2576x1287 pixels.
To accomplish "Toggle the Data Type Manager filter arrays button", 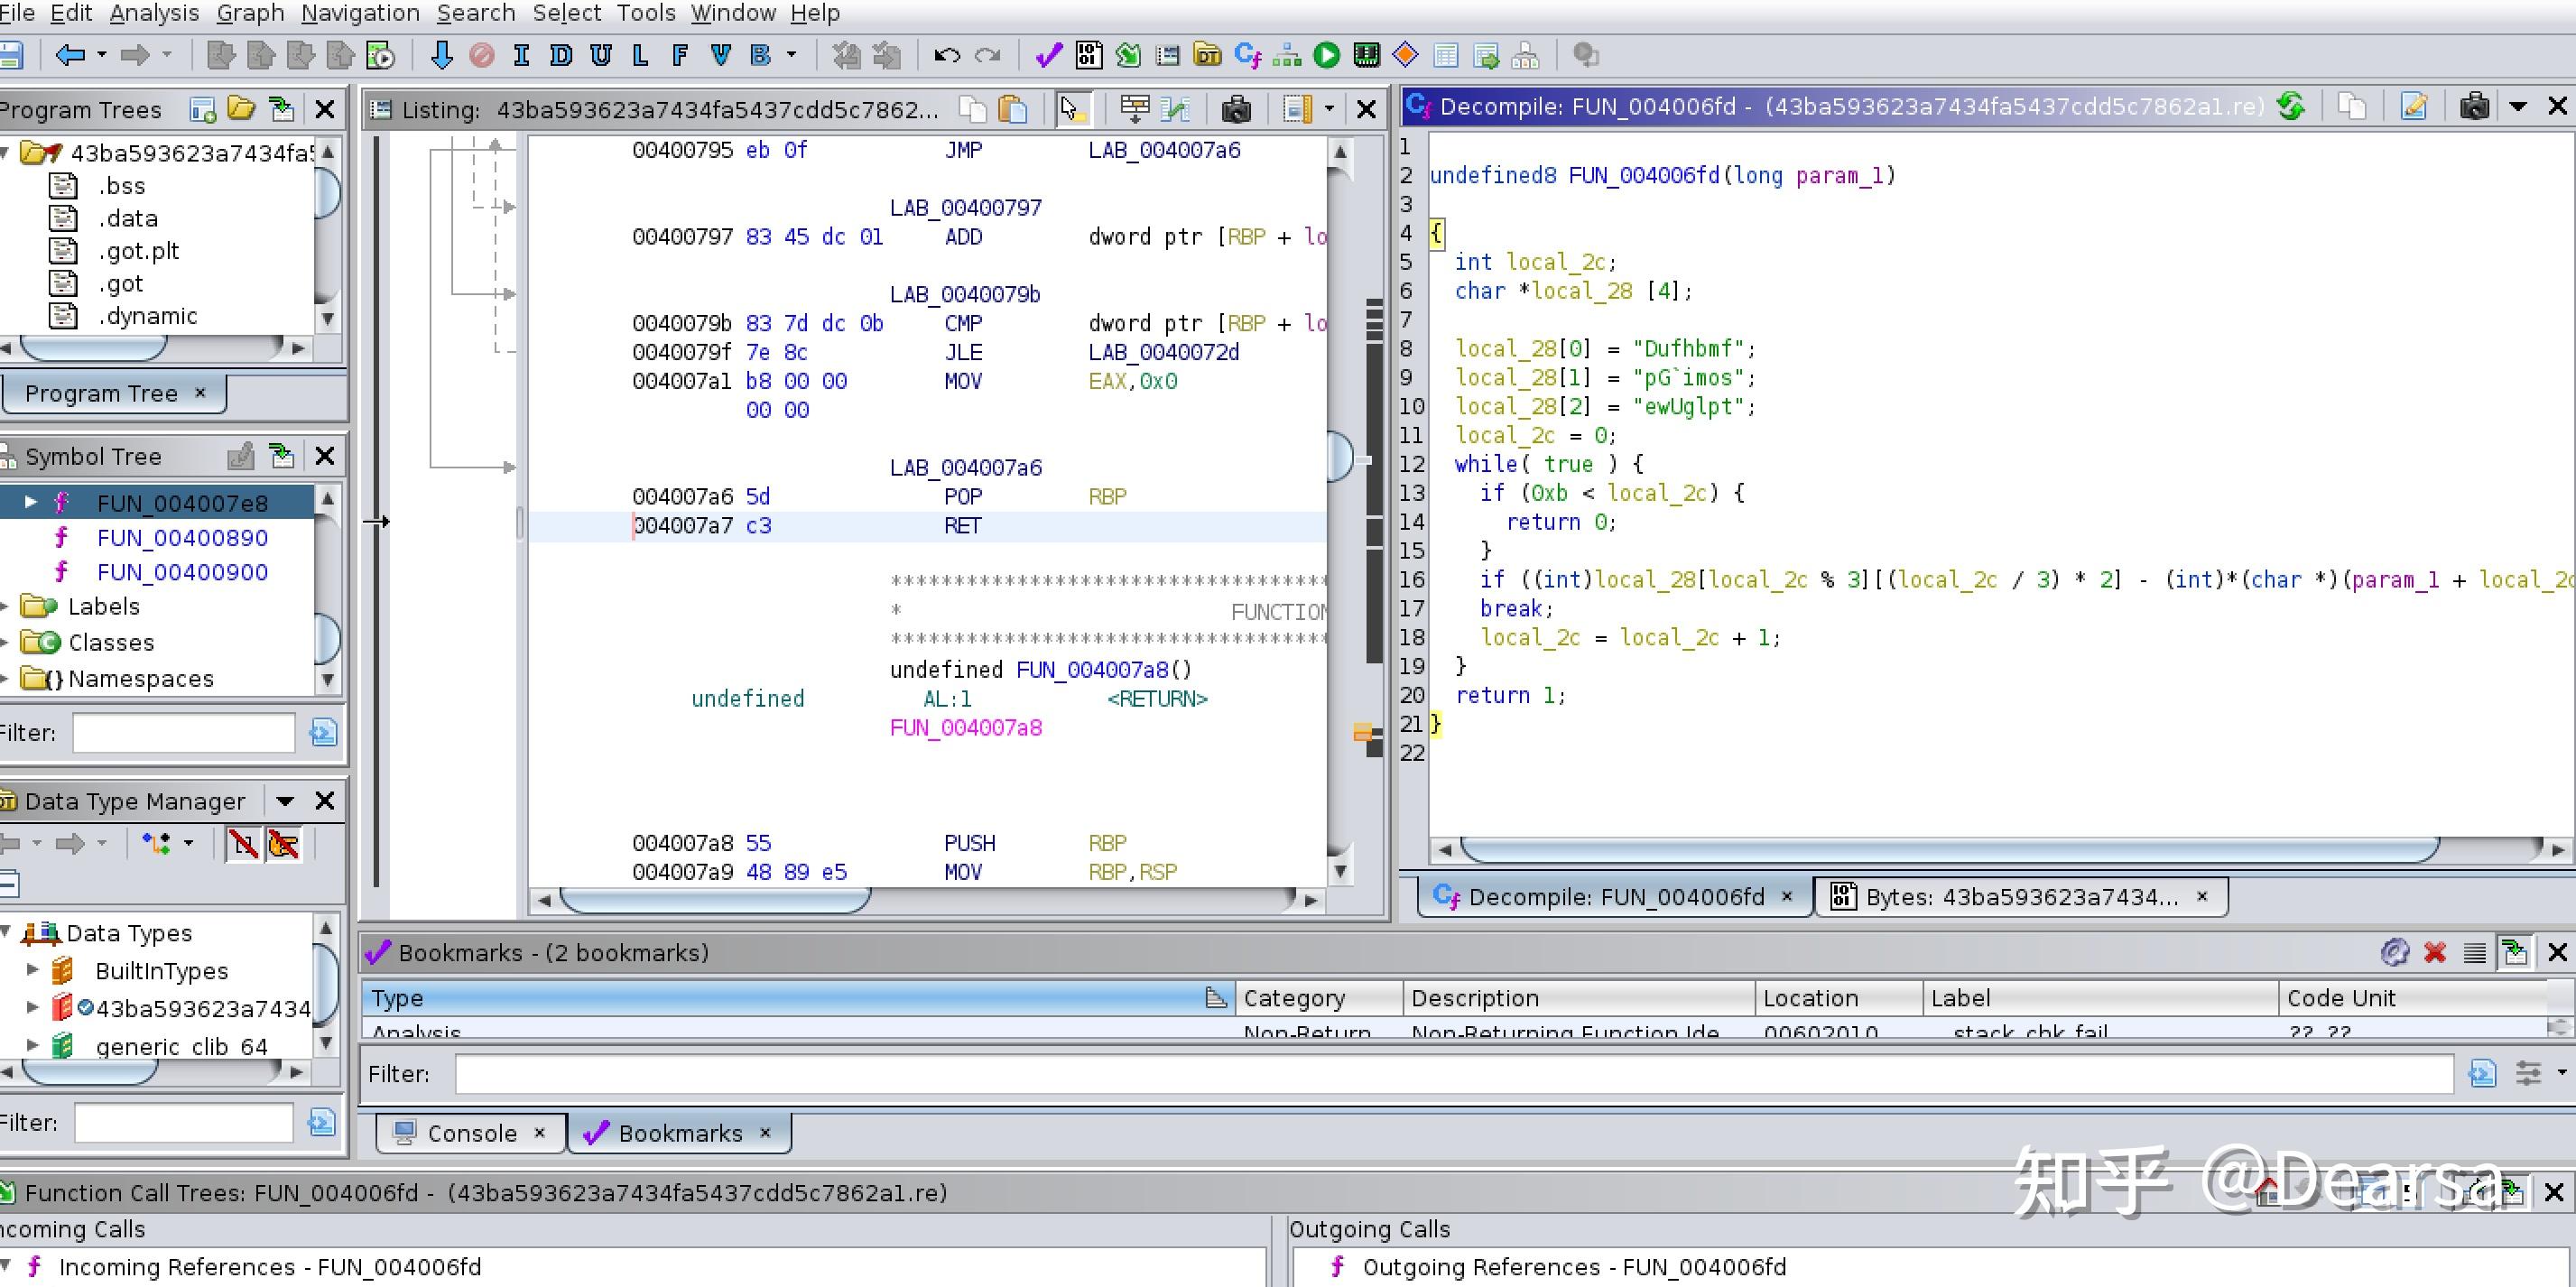I will tap(243, 844).
